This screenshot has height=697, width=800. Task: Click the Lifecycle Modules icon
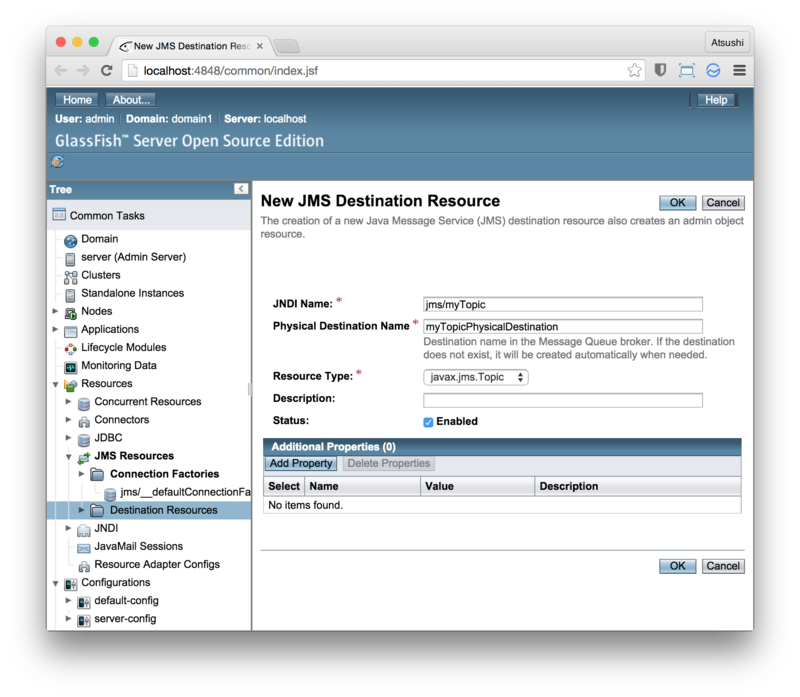pyautogui.click(x=71, y=348)
